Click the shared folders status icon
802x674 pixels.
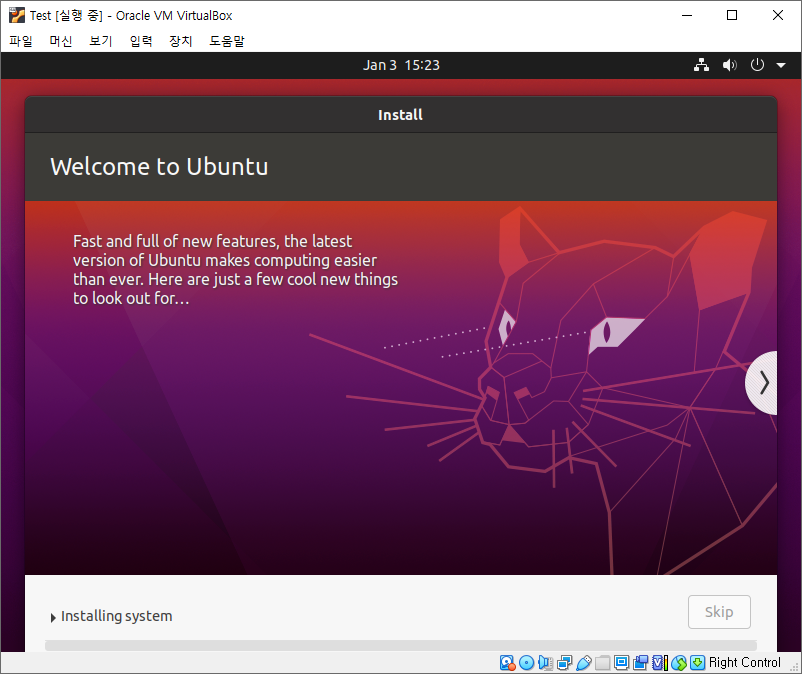click(603, 663)
